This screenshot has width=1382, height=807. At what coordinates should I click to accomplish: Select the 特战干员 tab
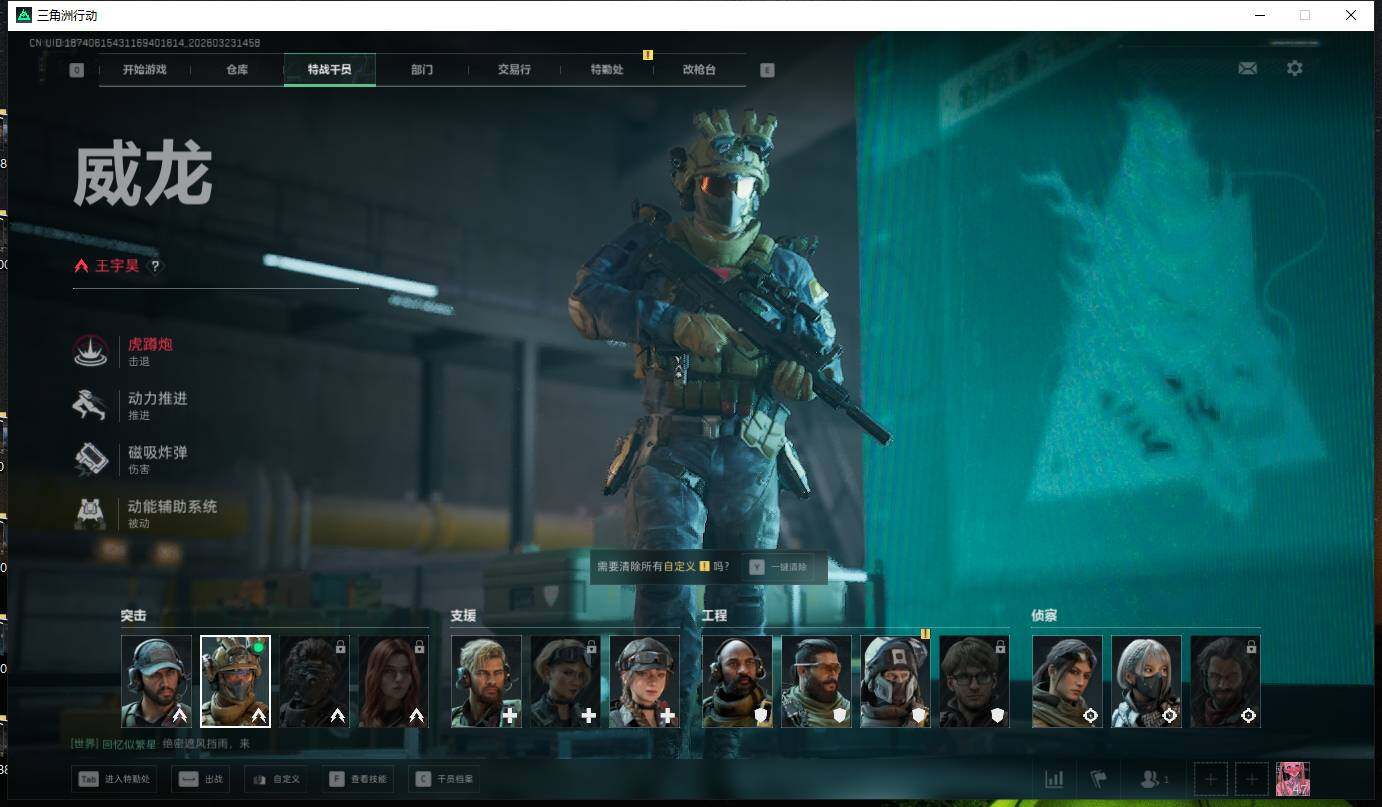click(330, 70)
